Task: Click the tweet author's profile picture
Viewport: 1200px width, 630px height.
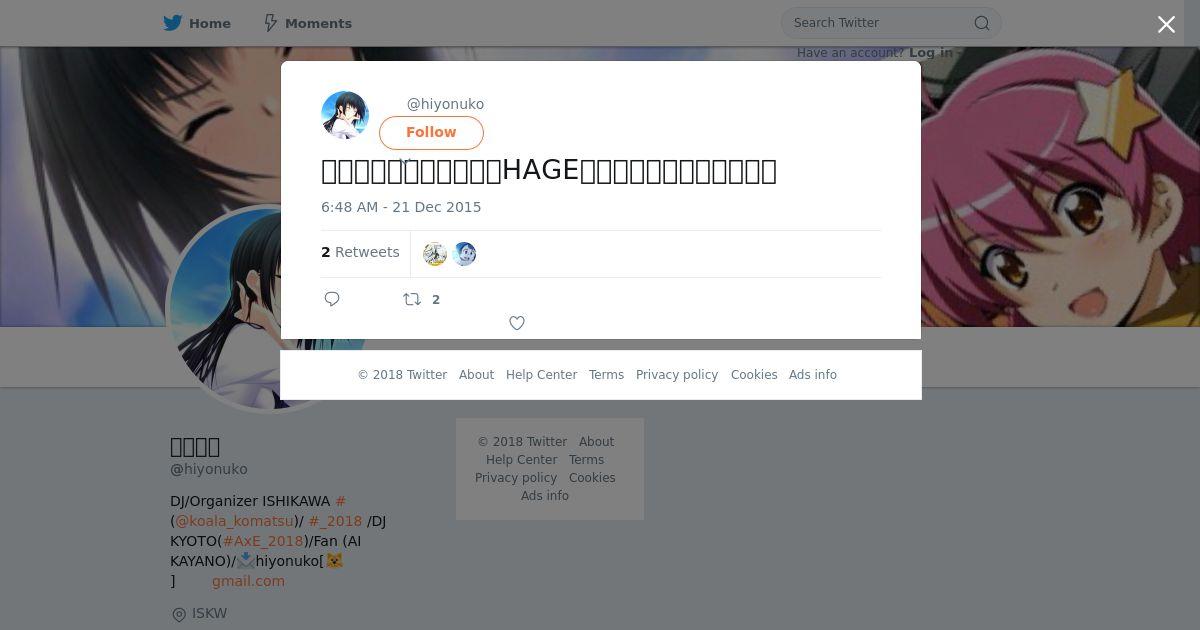Action: [345, 115]
